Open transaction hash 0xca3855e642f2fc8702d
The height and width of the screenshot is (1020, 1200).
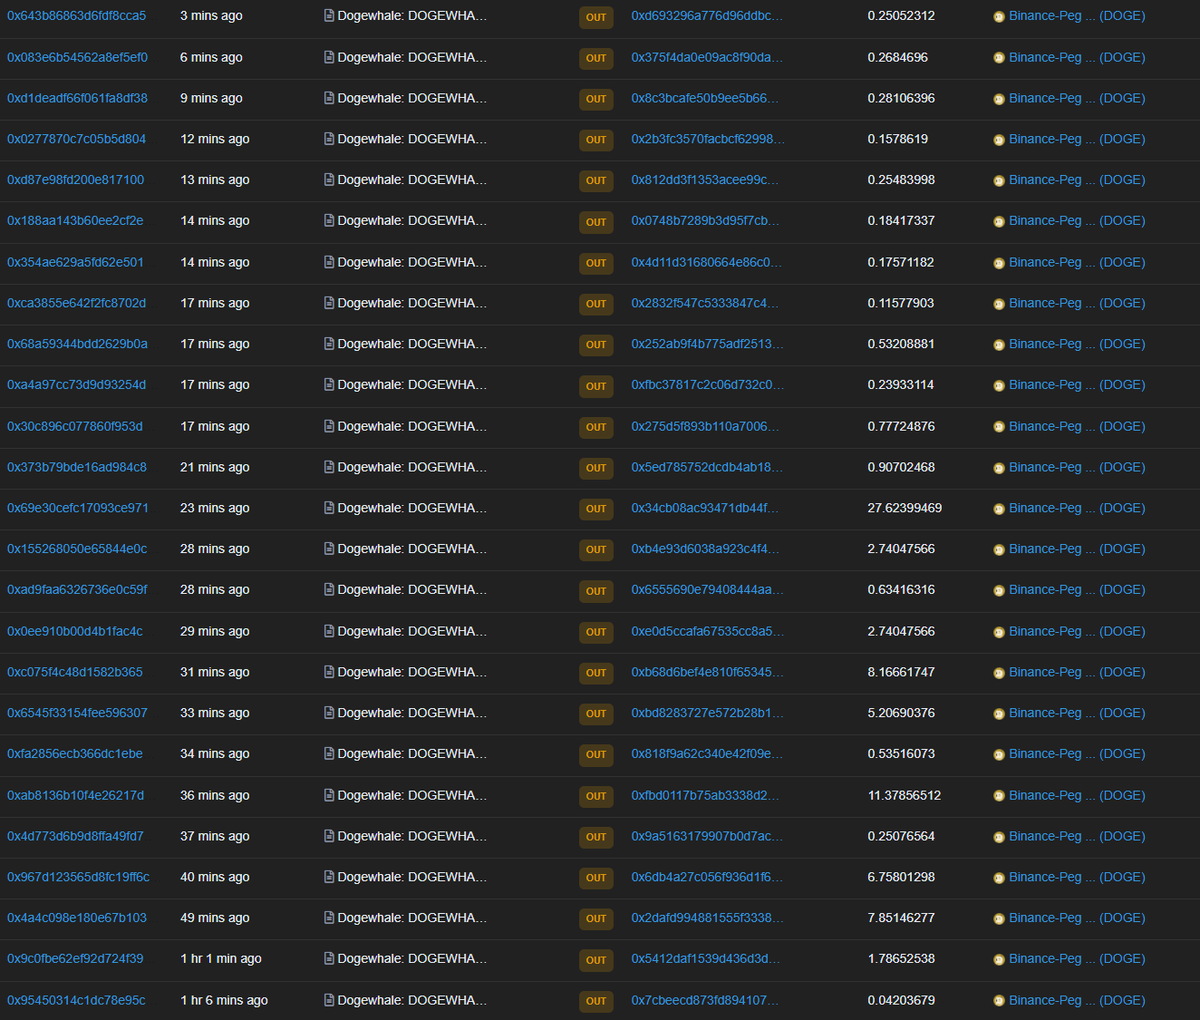pos(76,303)
